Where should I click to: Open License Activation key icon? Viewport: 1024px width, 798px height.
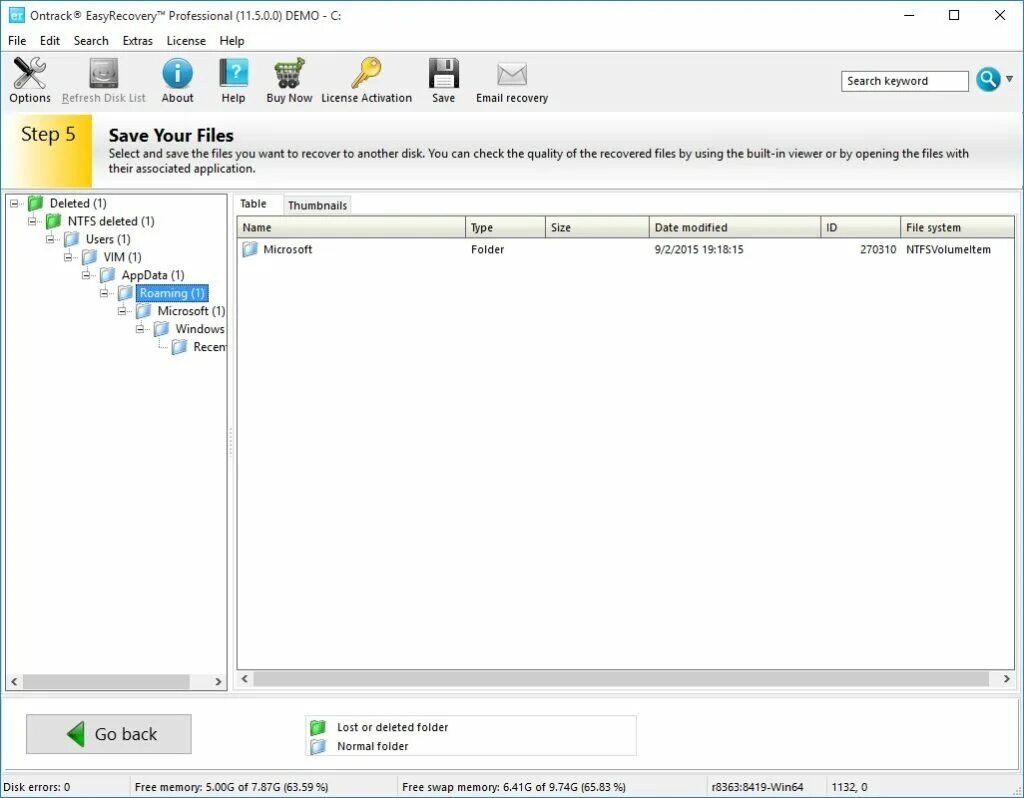click(x=366, y=80)
